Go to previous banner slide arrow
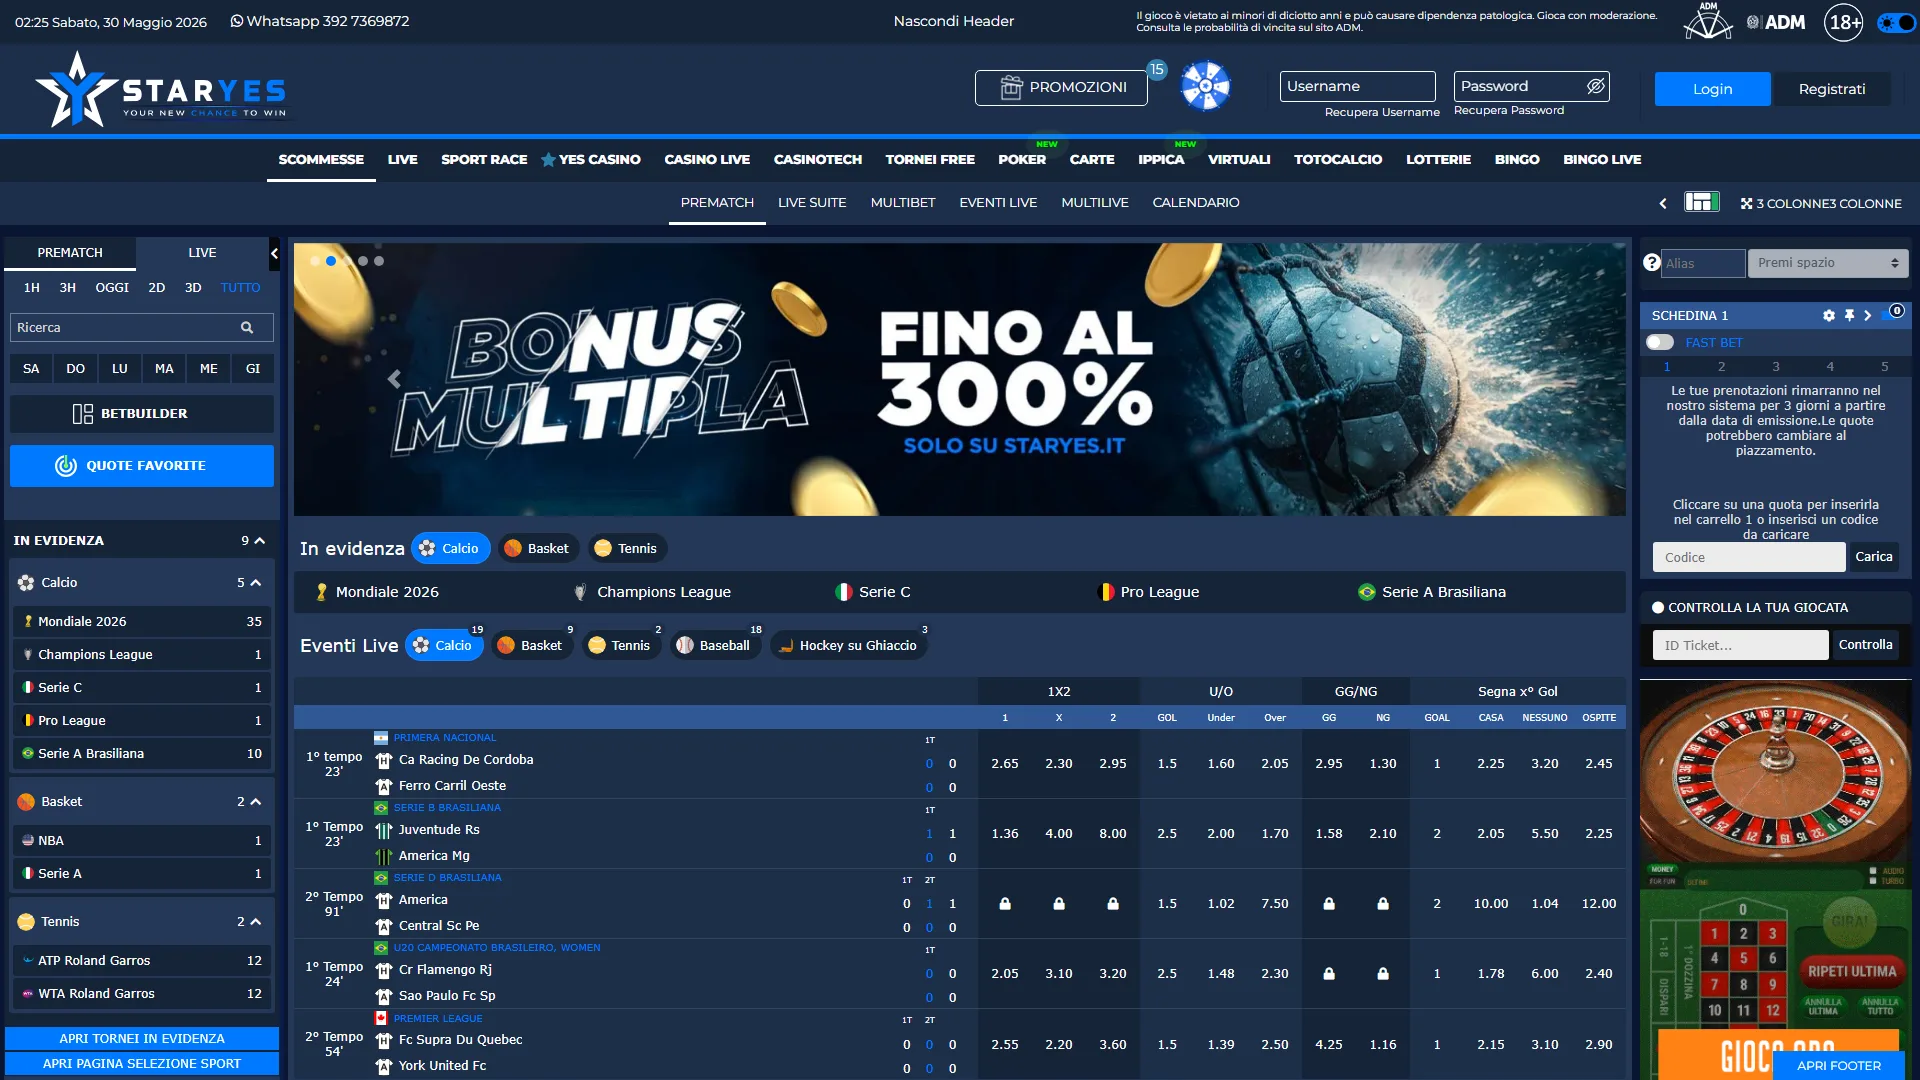Image resolution: width=1920 pixels, height=1080 pixels. click(x=394, y=379)
